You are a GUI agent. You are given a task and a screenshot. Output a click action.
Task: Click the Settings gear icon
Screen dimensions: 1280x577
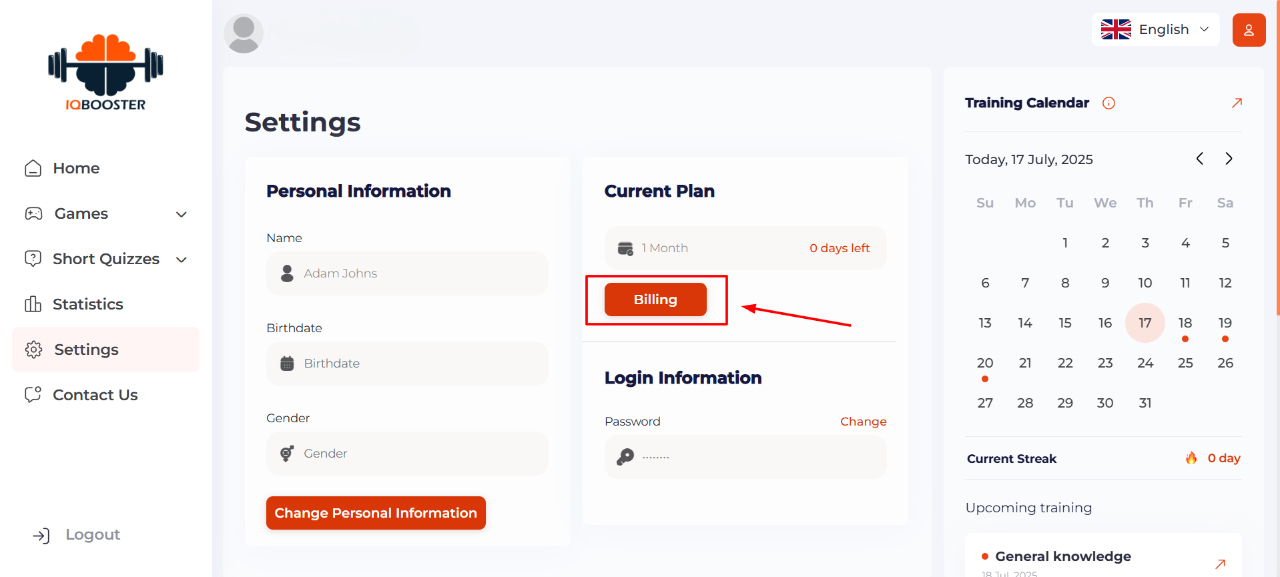pyautogui.click(x=33, y=349)
